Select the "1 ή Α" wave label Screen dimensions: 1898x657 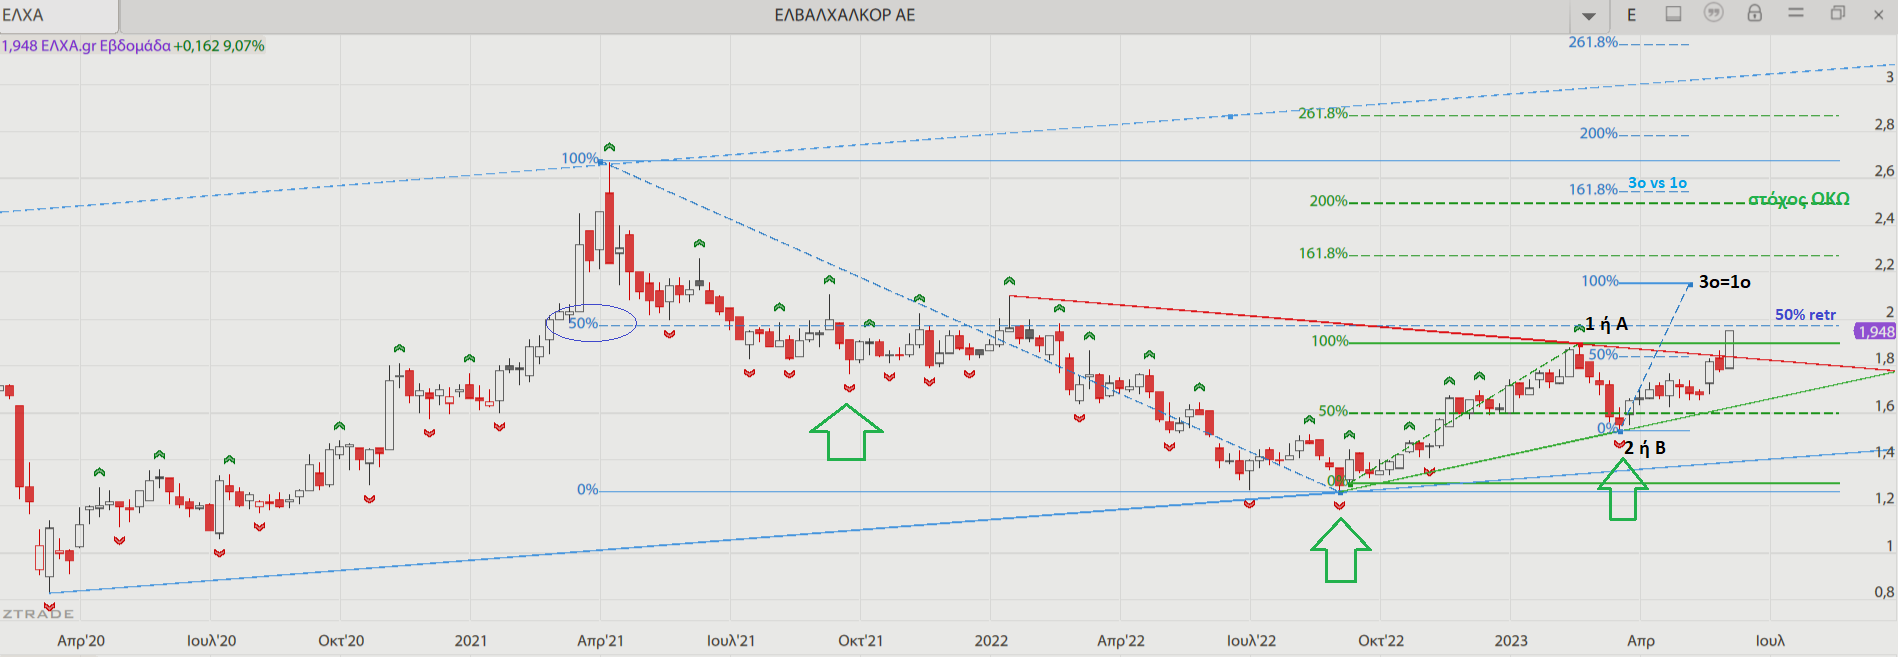1606,324
